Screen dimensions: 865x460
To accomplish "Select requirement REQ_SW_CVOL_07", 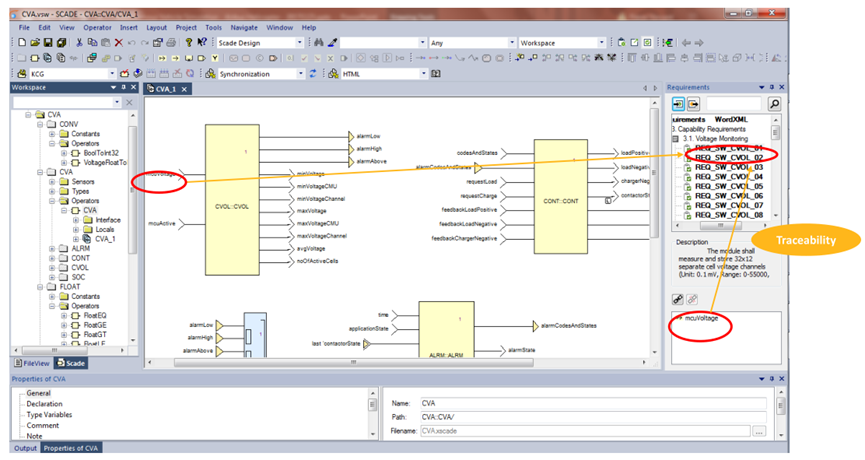I will point(729,205).
